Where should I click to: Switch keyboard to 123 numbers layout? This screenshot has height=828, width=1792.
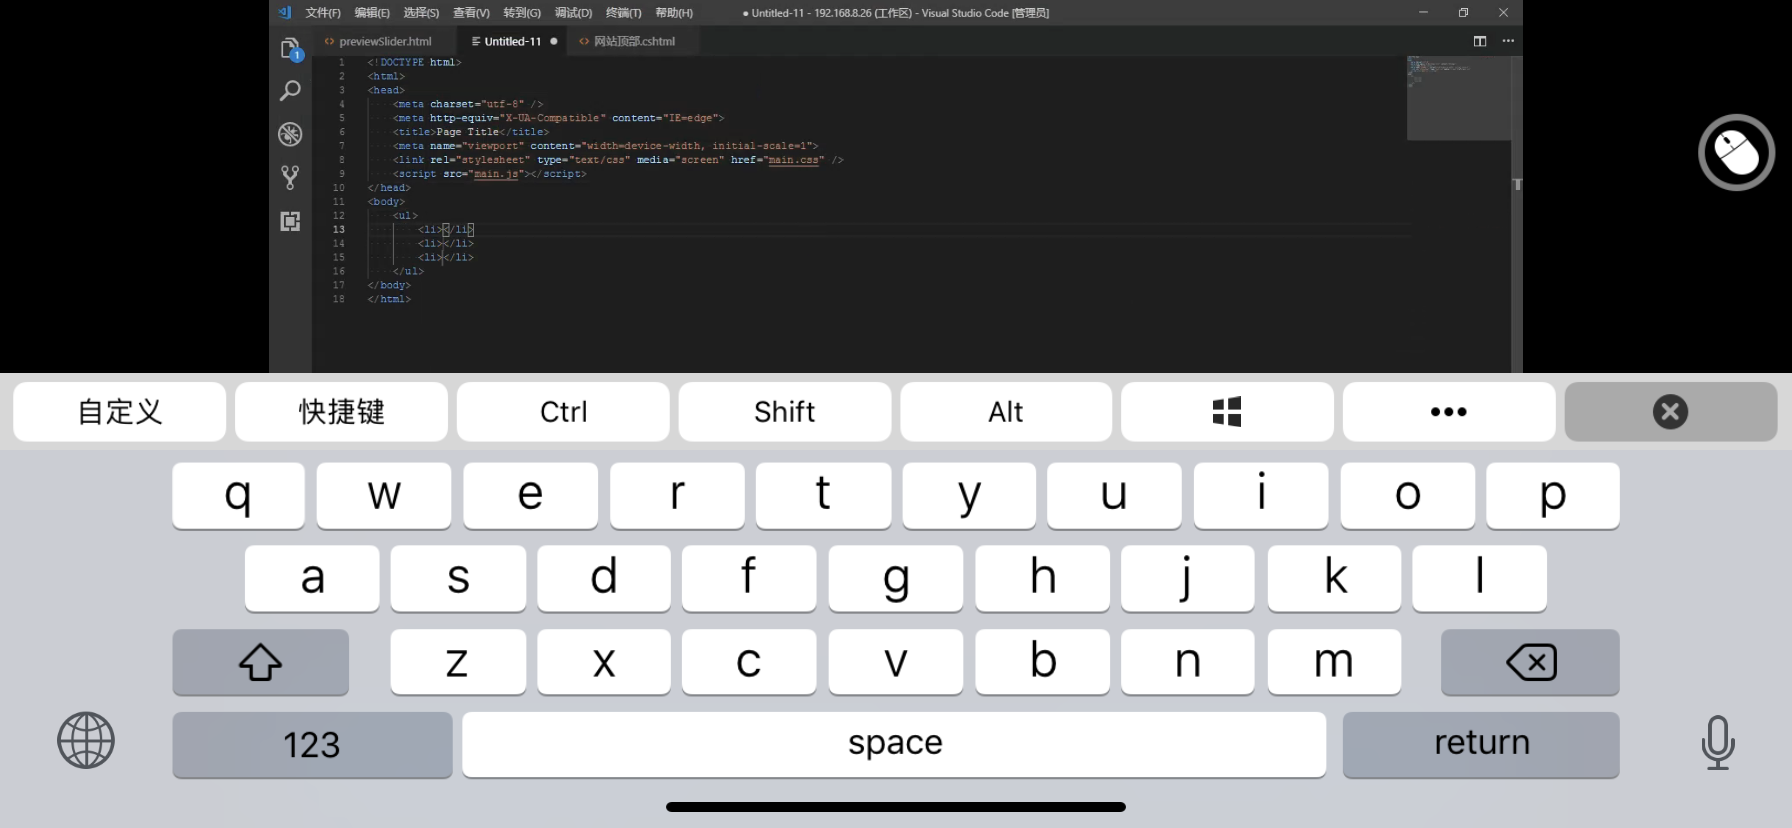(x=312, y=744)
